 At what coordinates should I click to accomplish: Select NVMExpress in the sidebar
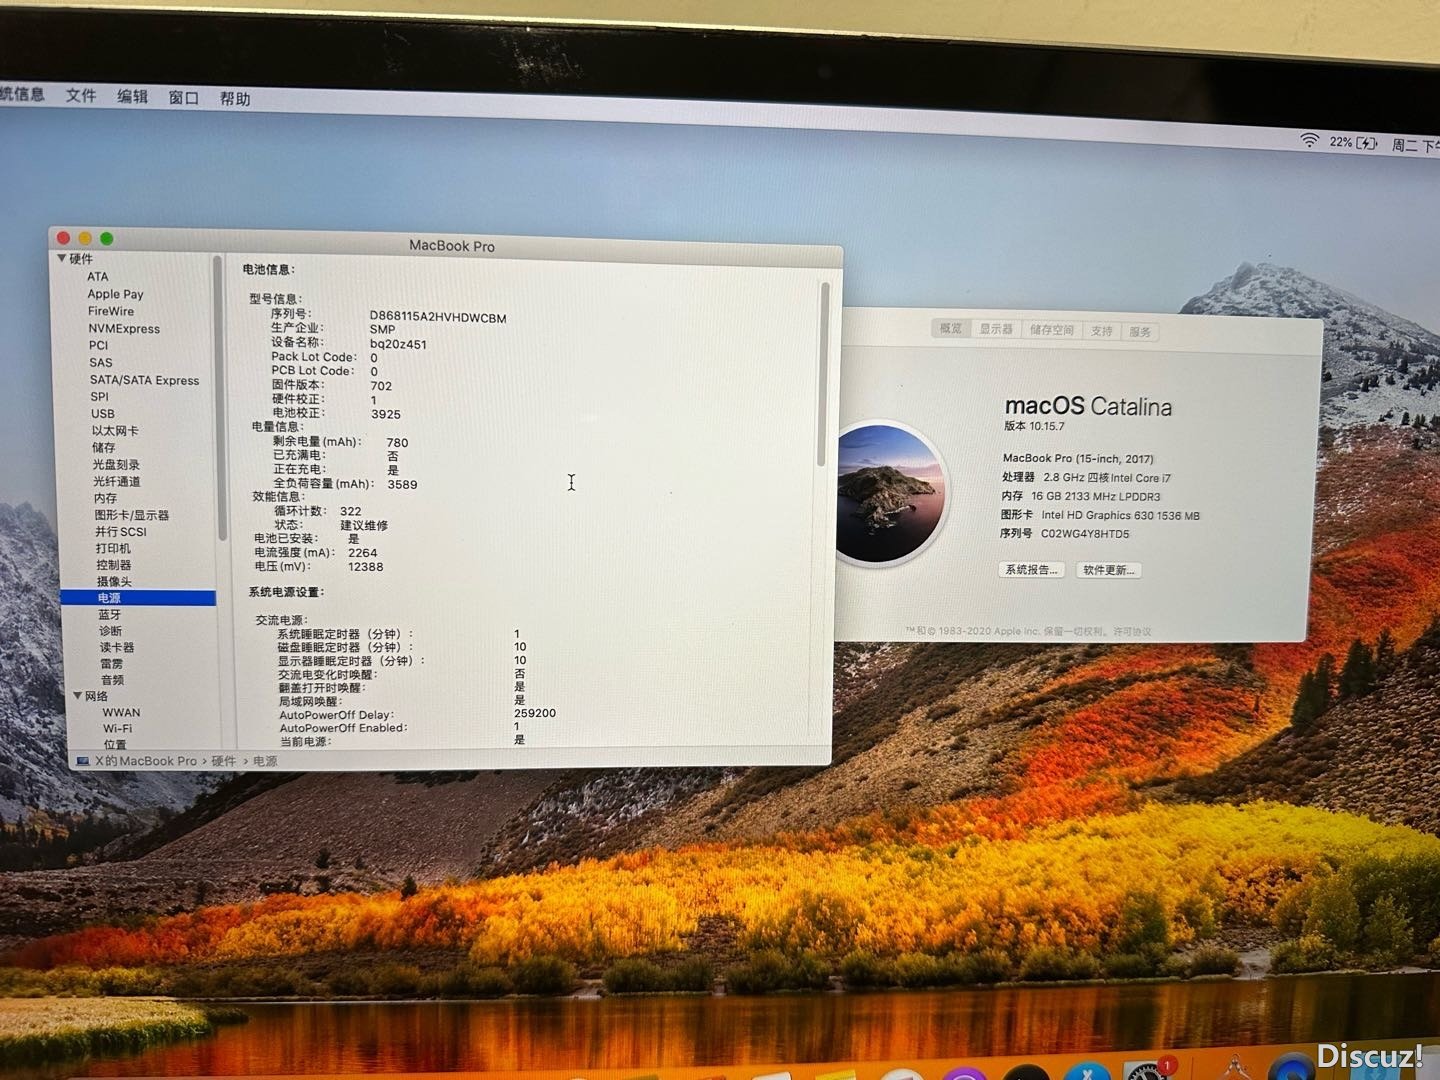(123, 328)
